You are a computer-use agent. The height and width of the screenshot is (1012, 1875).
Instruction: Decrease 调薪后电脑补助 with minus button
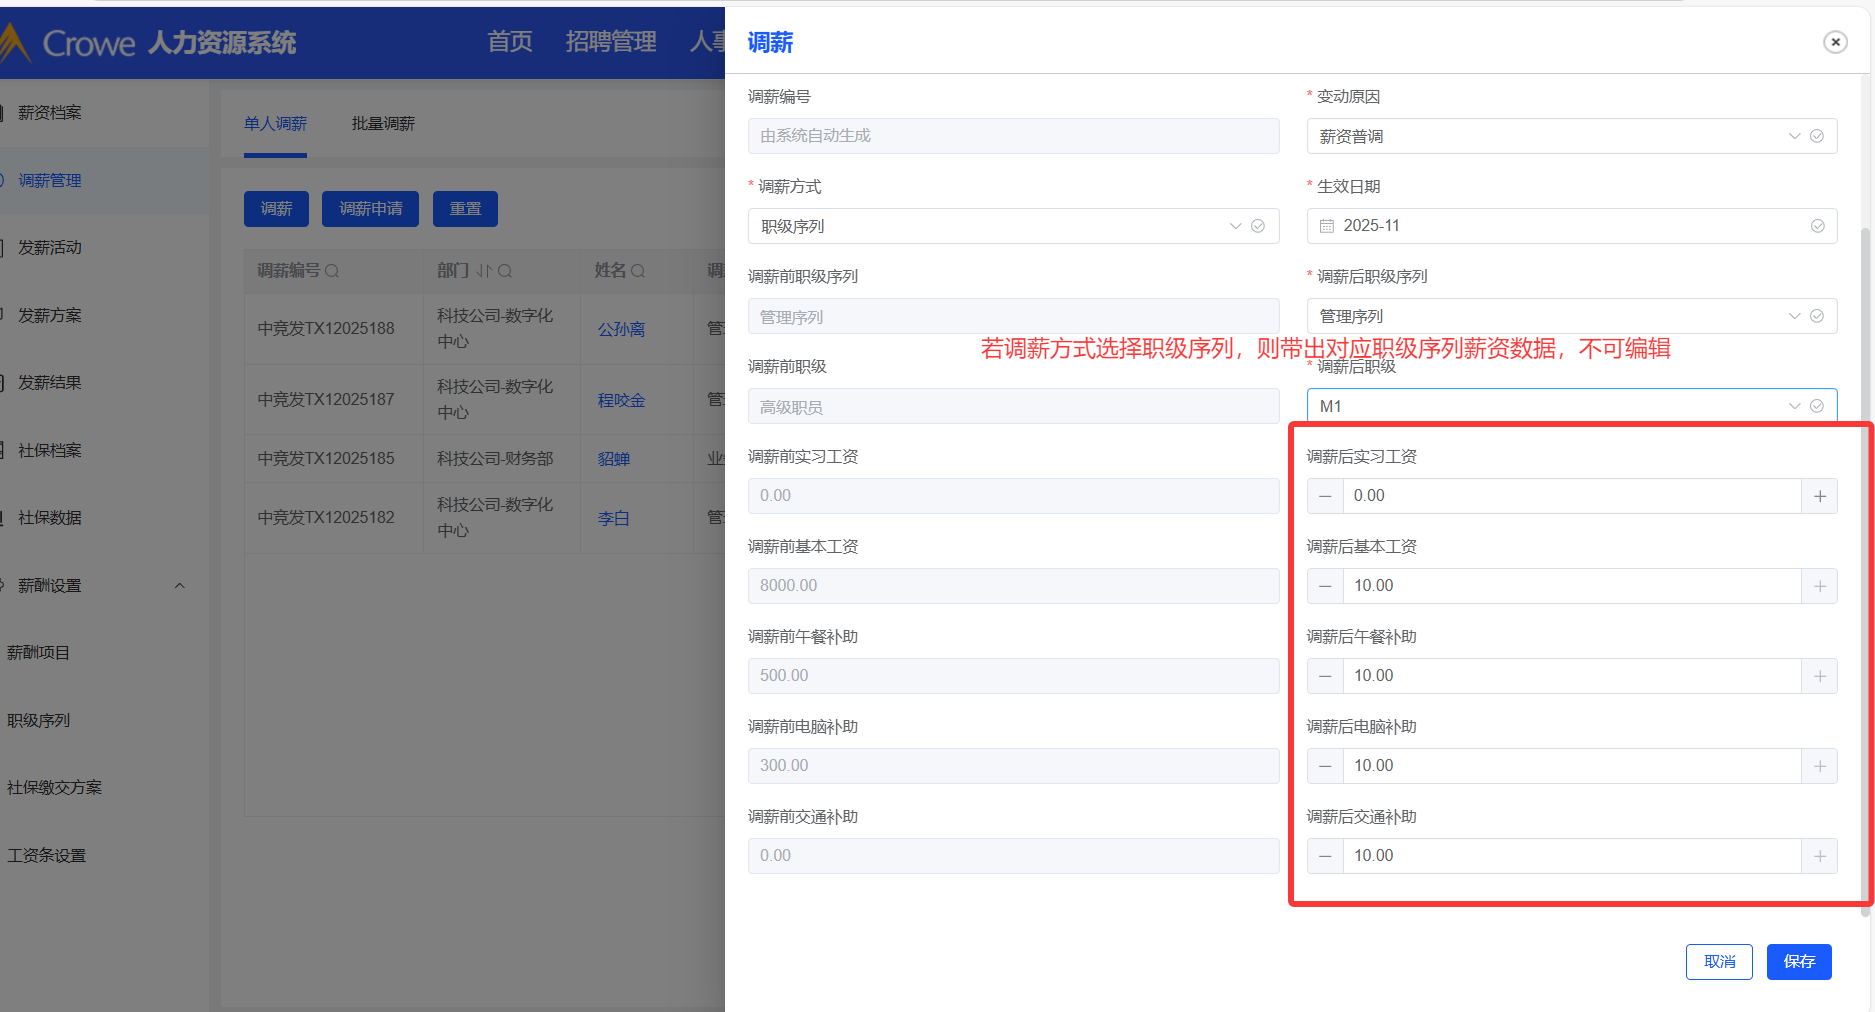point(1325,766)
